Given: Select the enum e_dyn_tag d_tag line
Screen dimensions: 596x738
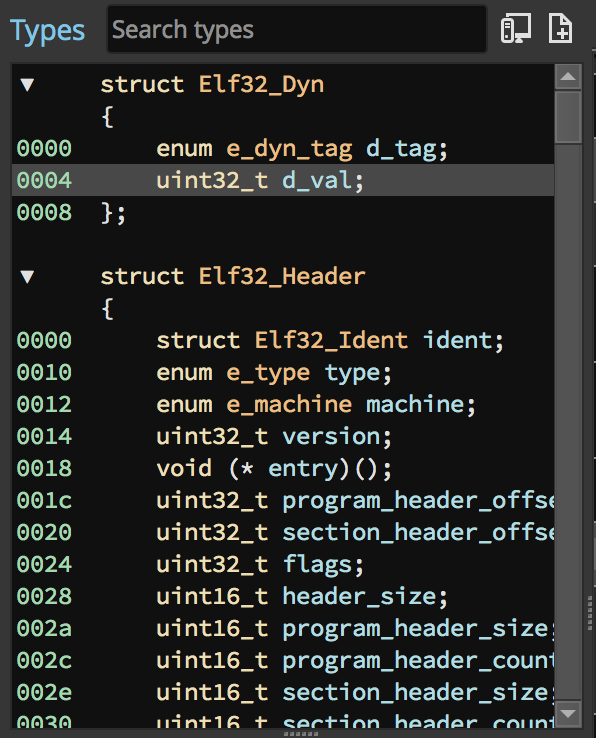Looking at the screenshot, I should coord(282,149).
